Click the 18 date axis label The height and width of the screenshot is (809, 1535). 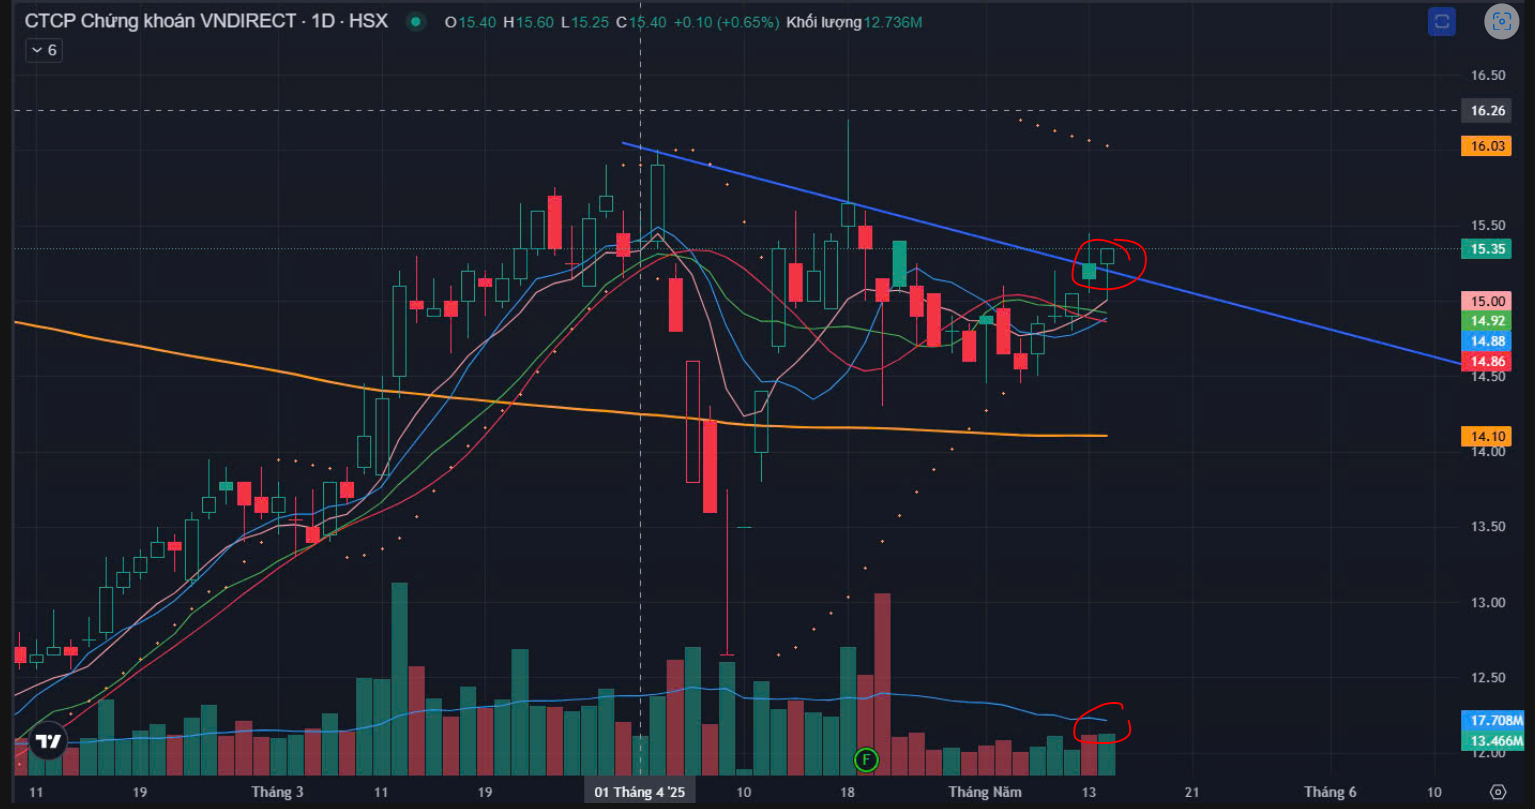pos(847,792)
